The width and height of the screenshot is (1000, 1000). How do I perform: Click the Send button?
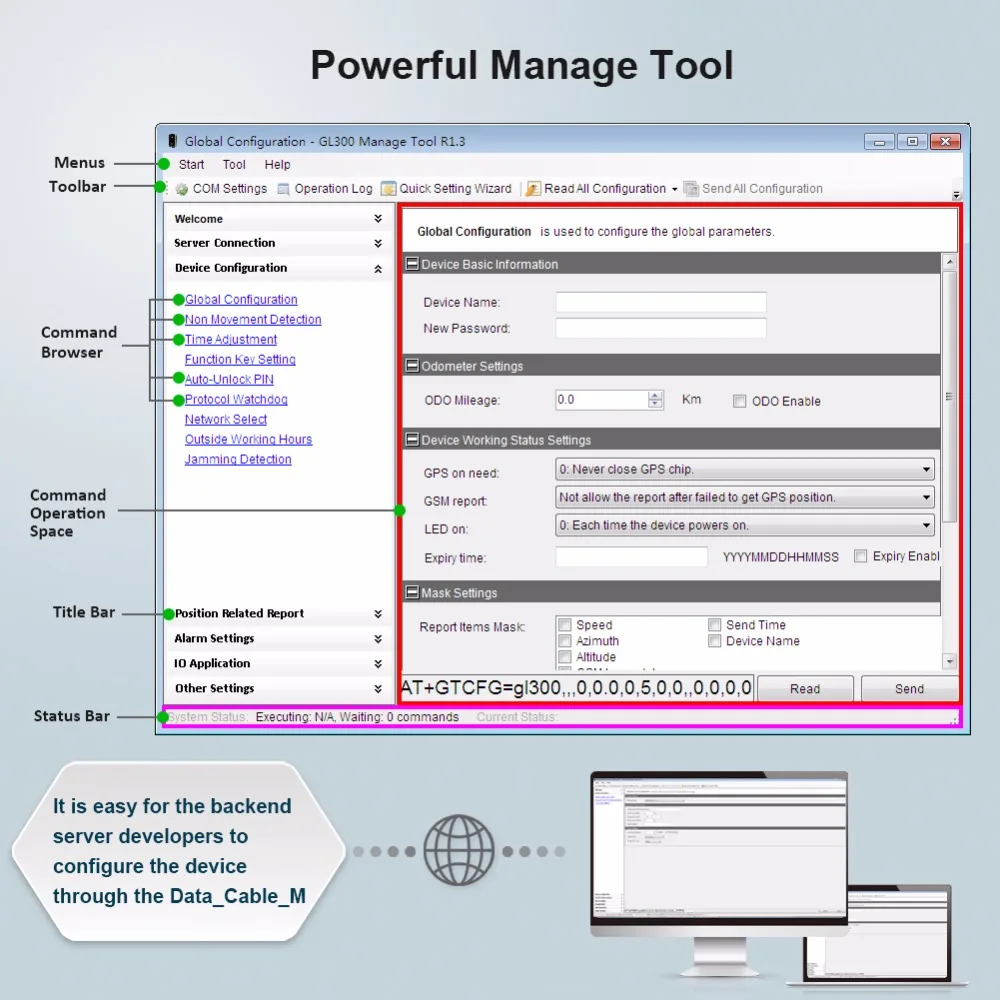click(909, 689)
